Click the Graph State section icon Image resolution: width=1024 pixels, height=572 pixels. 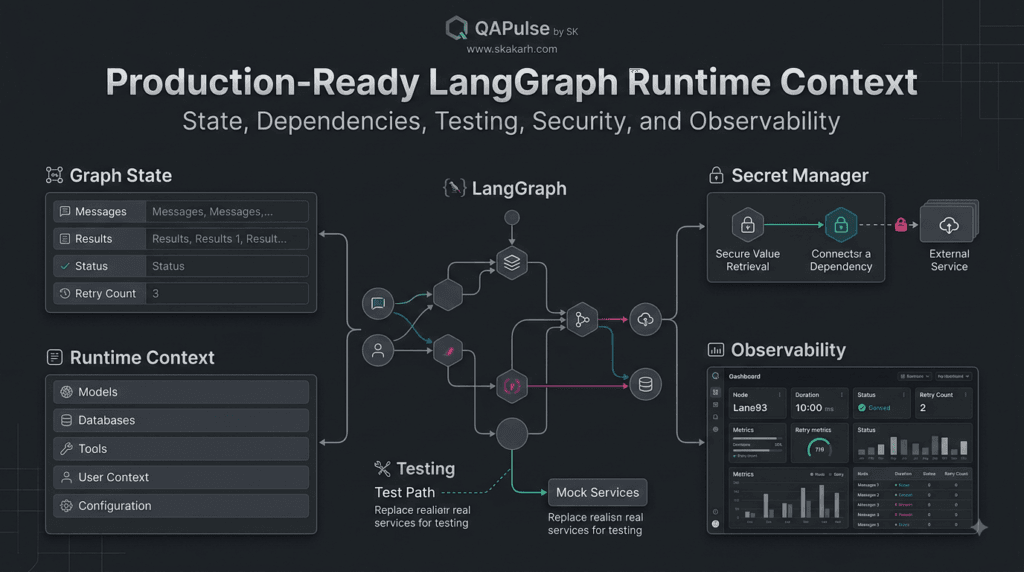tap(54, 175)
